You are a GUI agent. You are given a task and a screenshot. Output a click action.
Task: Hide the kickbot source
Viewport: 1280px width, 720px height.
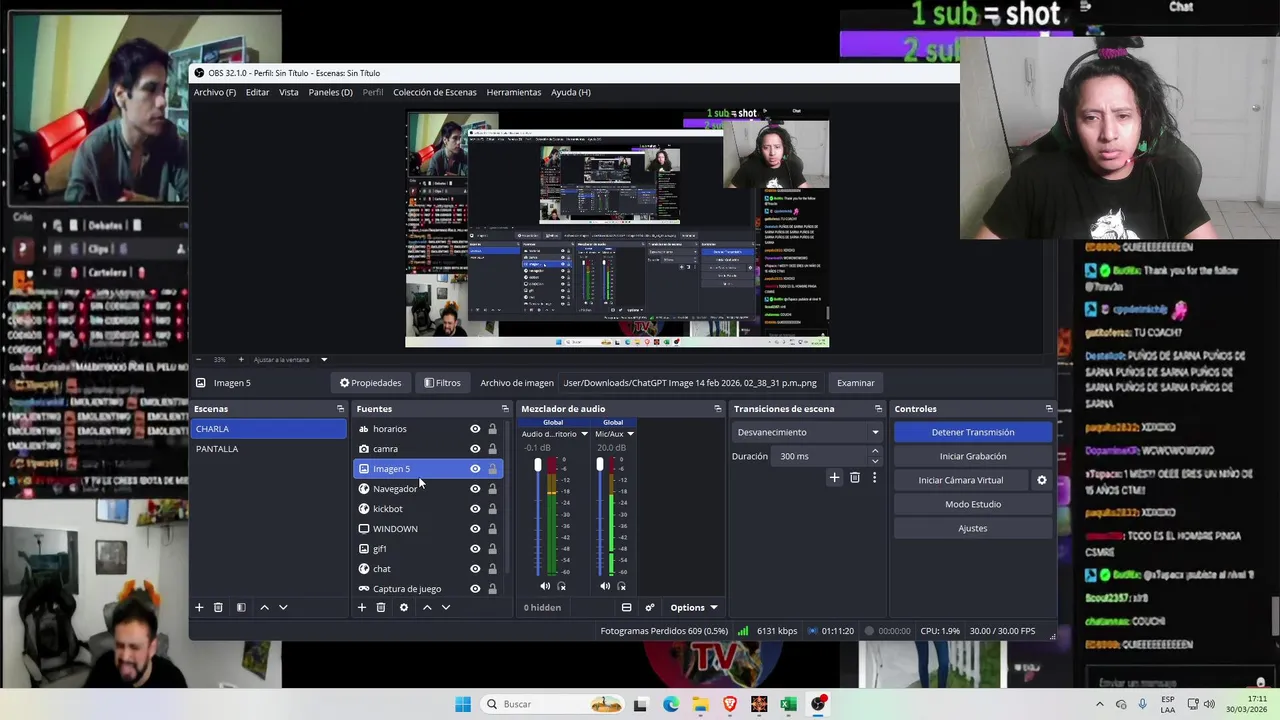click(475, 509)
